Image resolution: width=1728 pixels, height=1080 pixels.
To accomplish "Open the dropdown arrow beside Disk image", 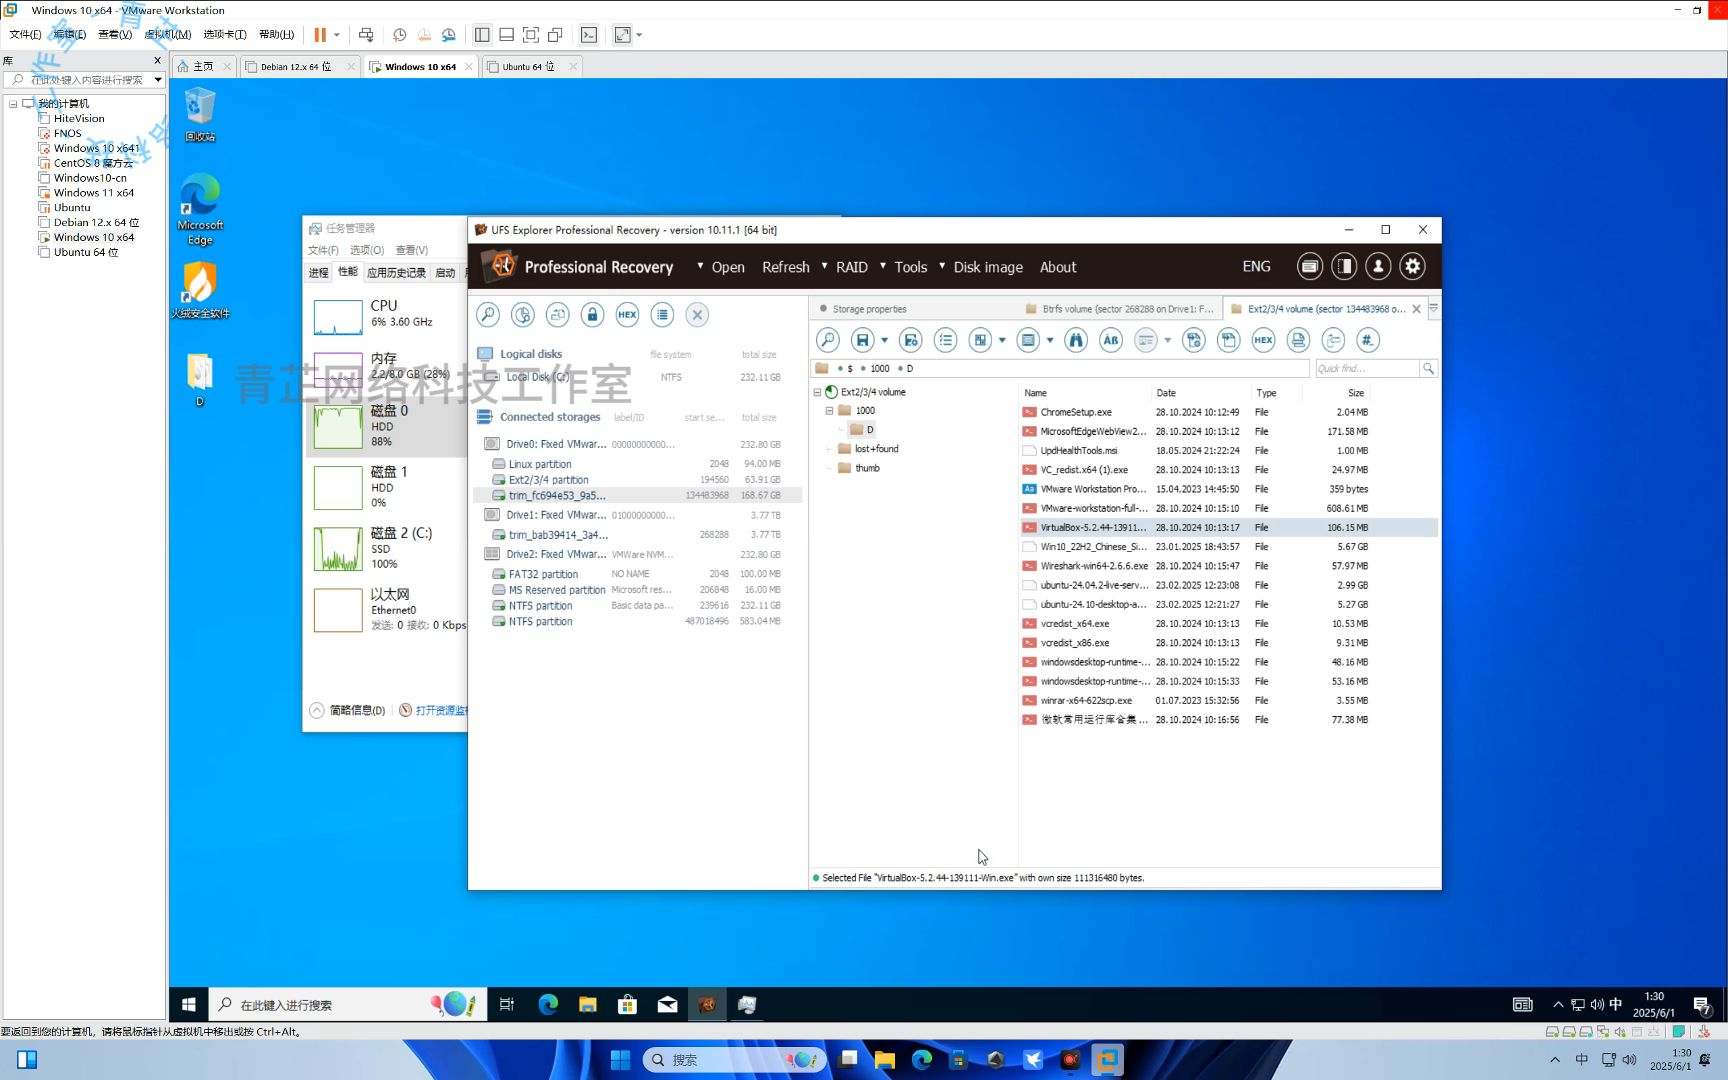I will (942, 266).
